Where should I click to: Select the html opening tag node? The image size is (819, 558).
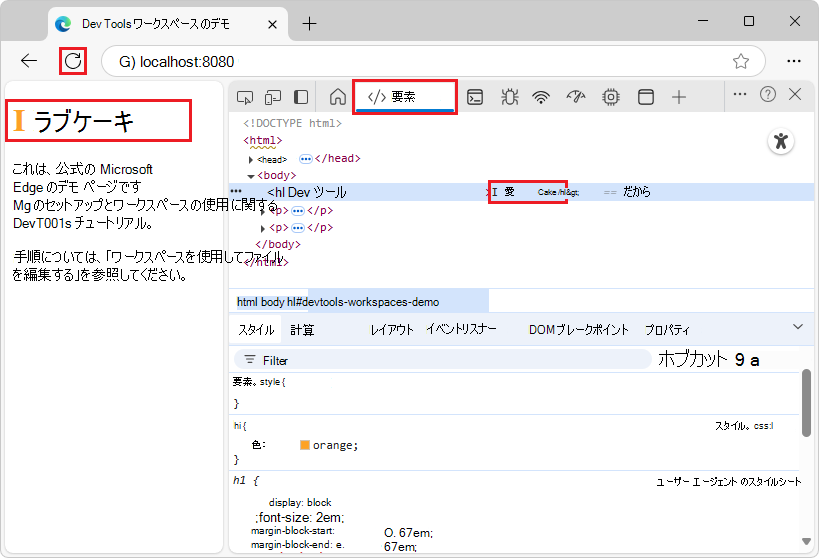pyautogui.click(x=263, y=141)
